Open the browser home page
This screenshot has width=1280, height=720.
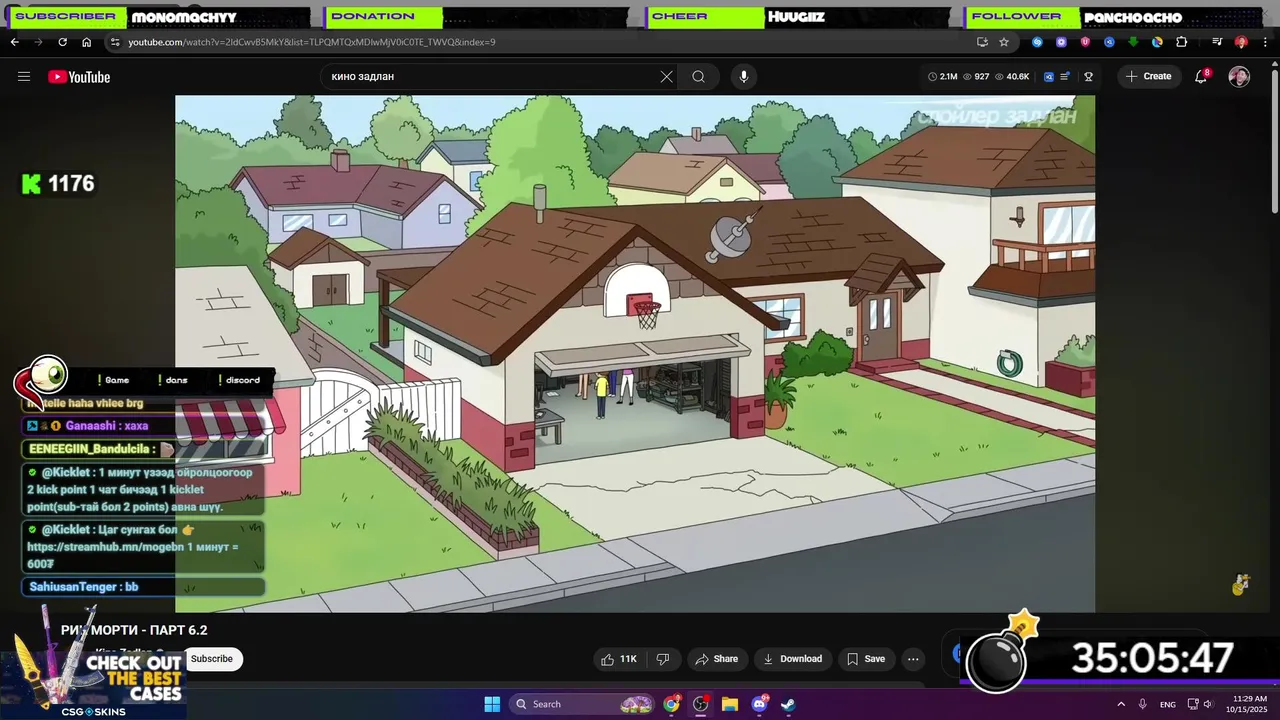[86, 42]
